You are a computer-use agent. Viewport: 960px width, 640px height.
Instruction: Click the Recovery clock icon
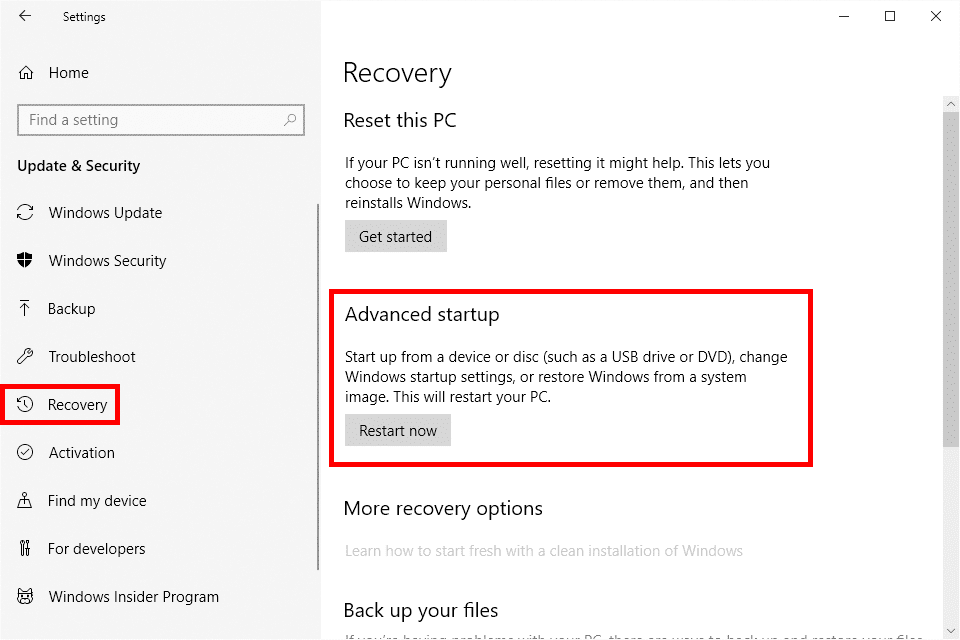[25, 404]
